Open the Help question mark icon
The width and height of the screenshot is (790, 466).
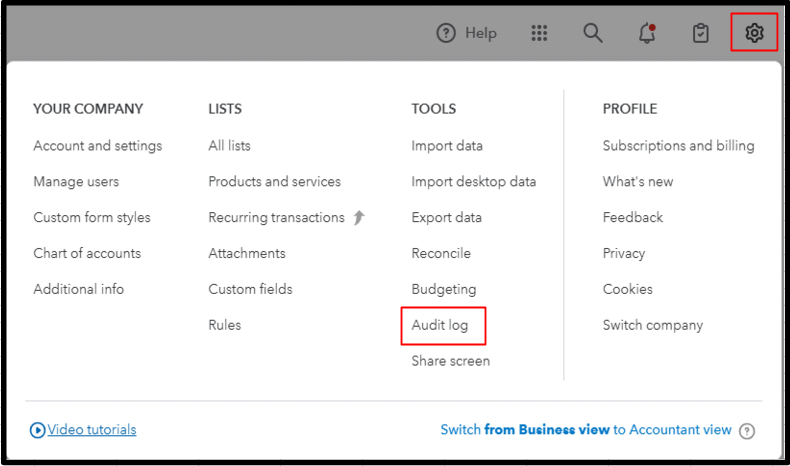click(446, 33)
